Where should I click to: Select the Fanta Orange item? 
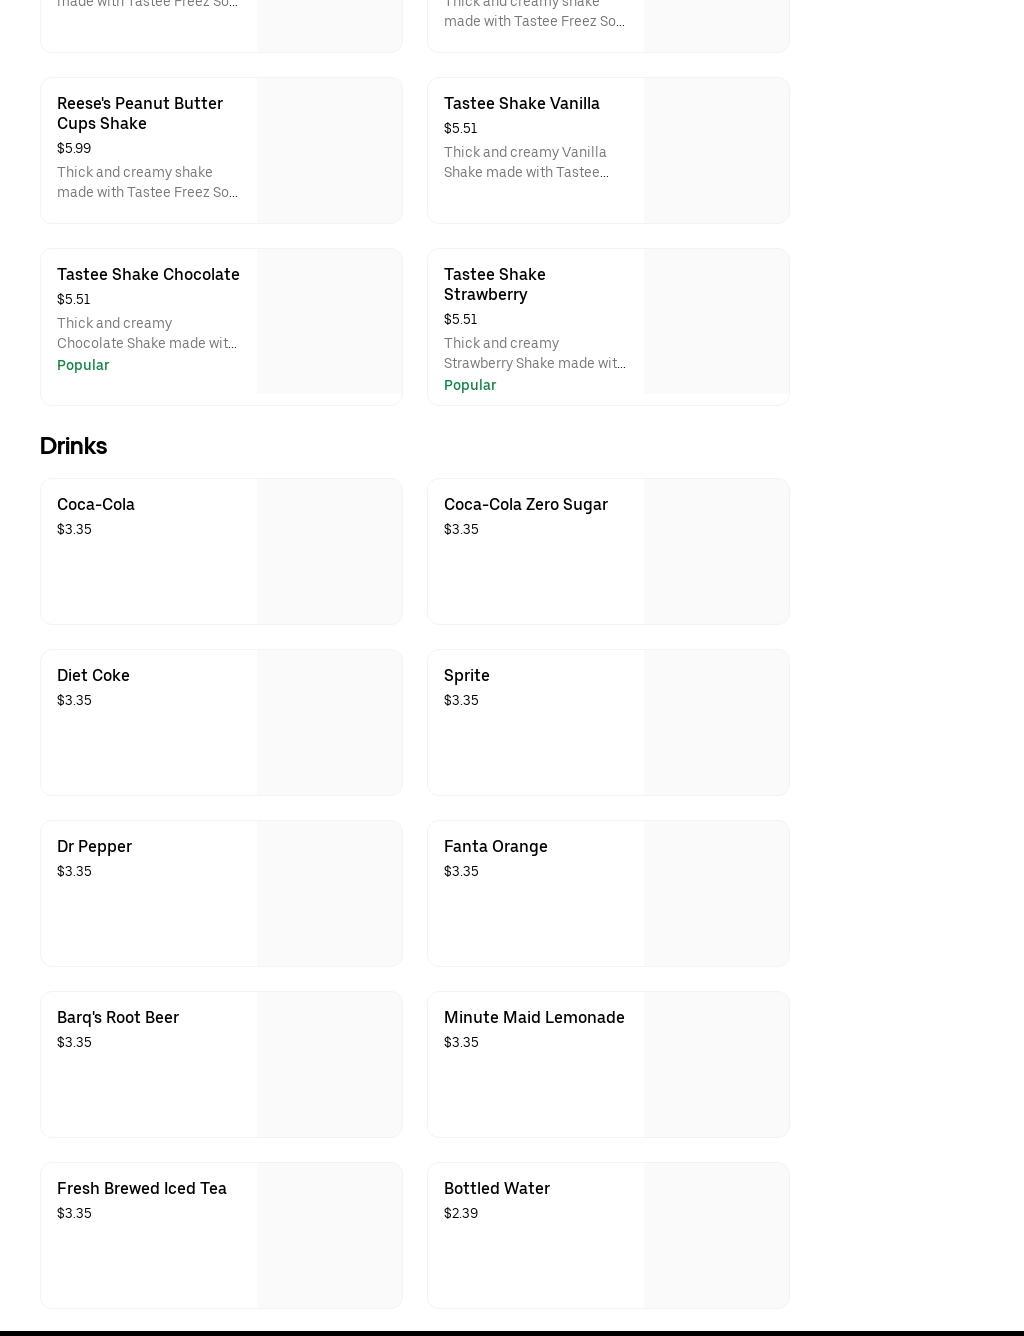(495, 846)
